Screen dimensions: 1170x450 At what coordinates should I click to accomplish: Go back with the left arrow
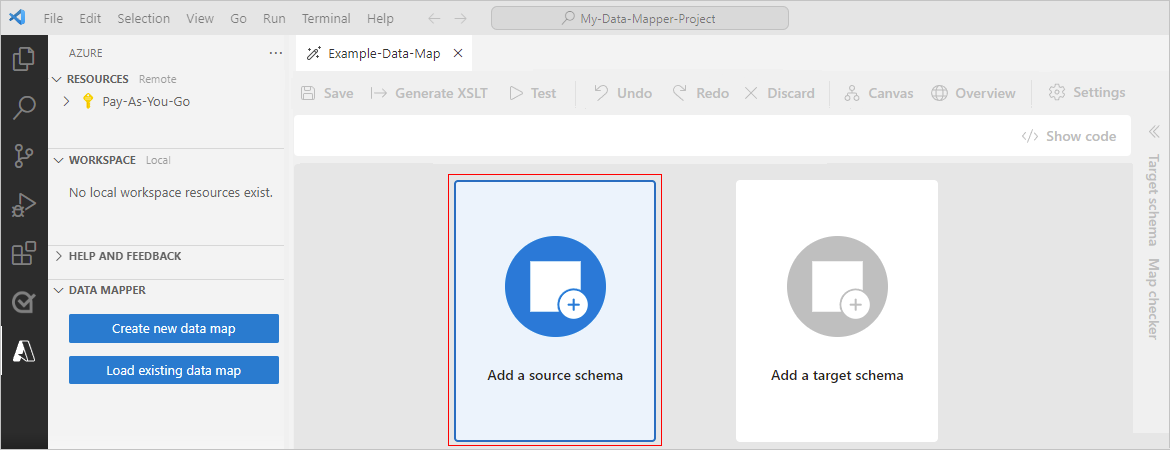click(x=434, y=18)
